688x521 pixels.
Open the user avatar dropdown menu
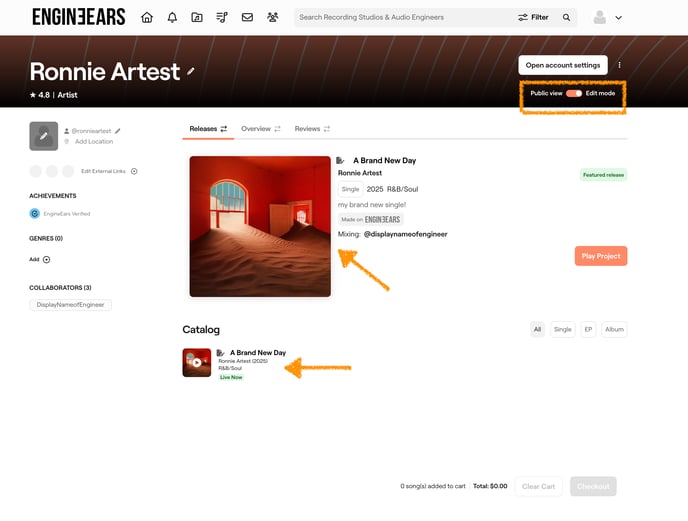(607, 17)
